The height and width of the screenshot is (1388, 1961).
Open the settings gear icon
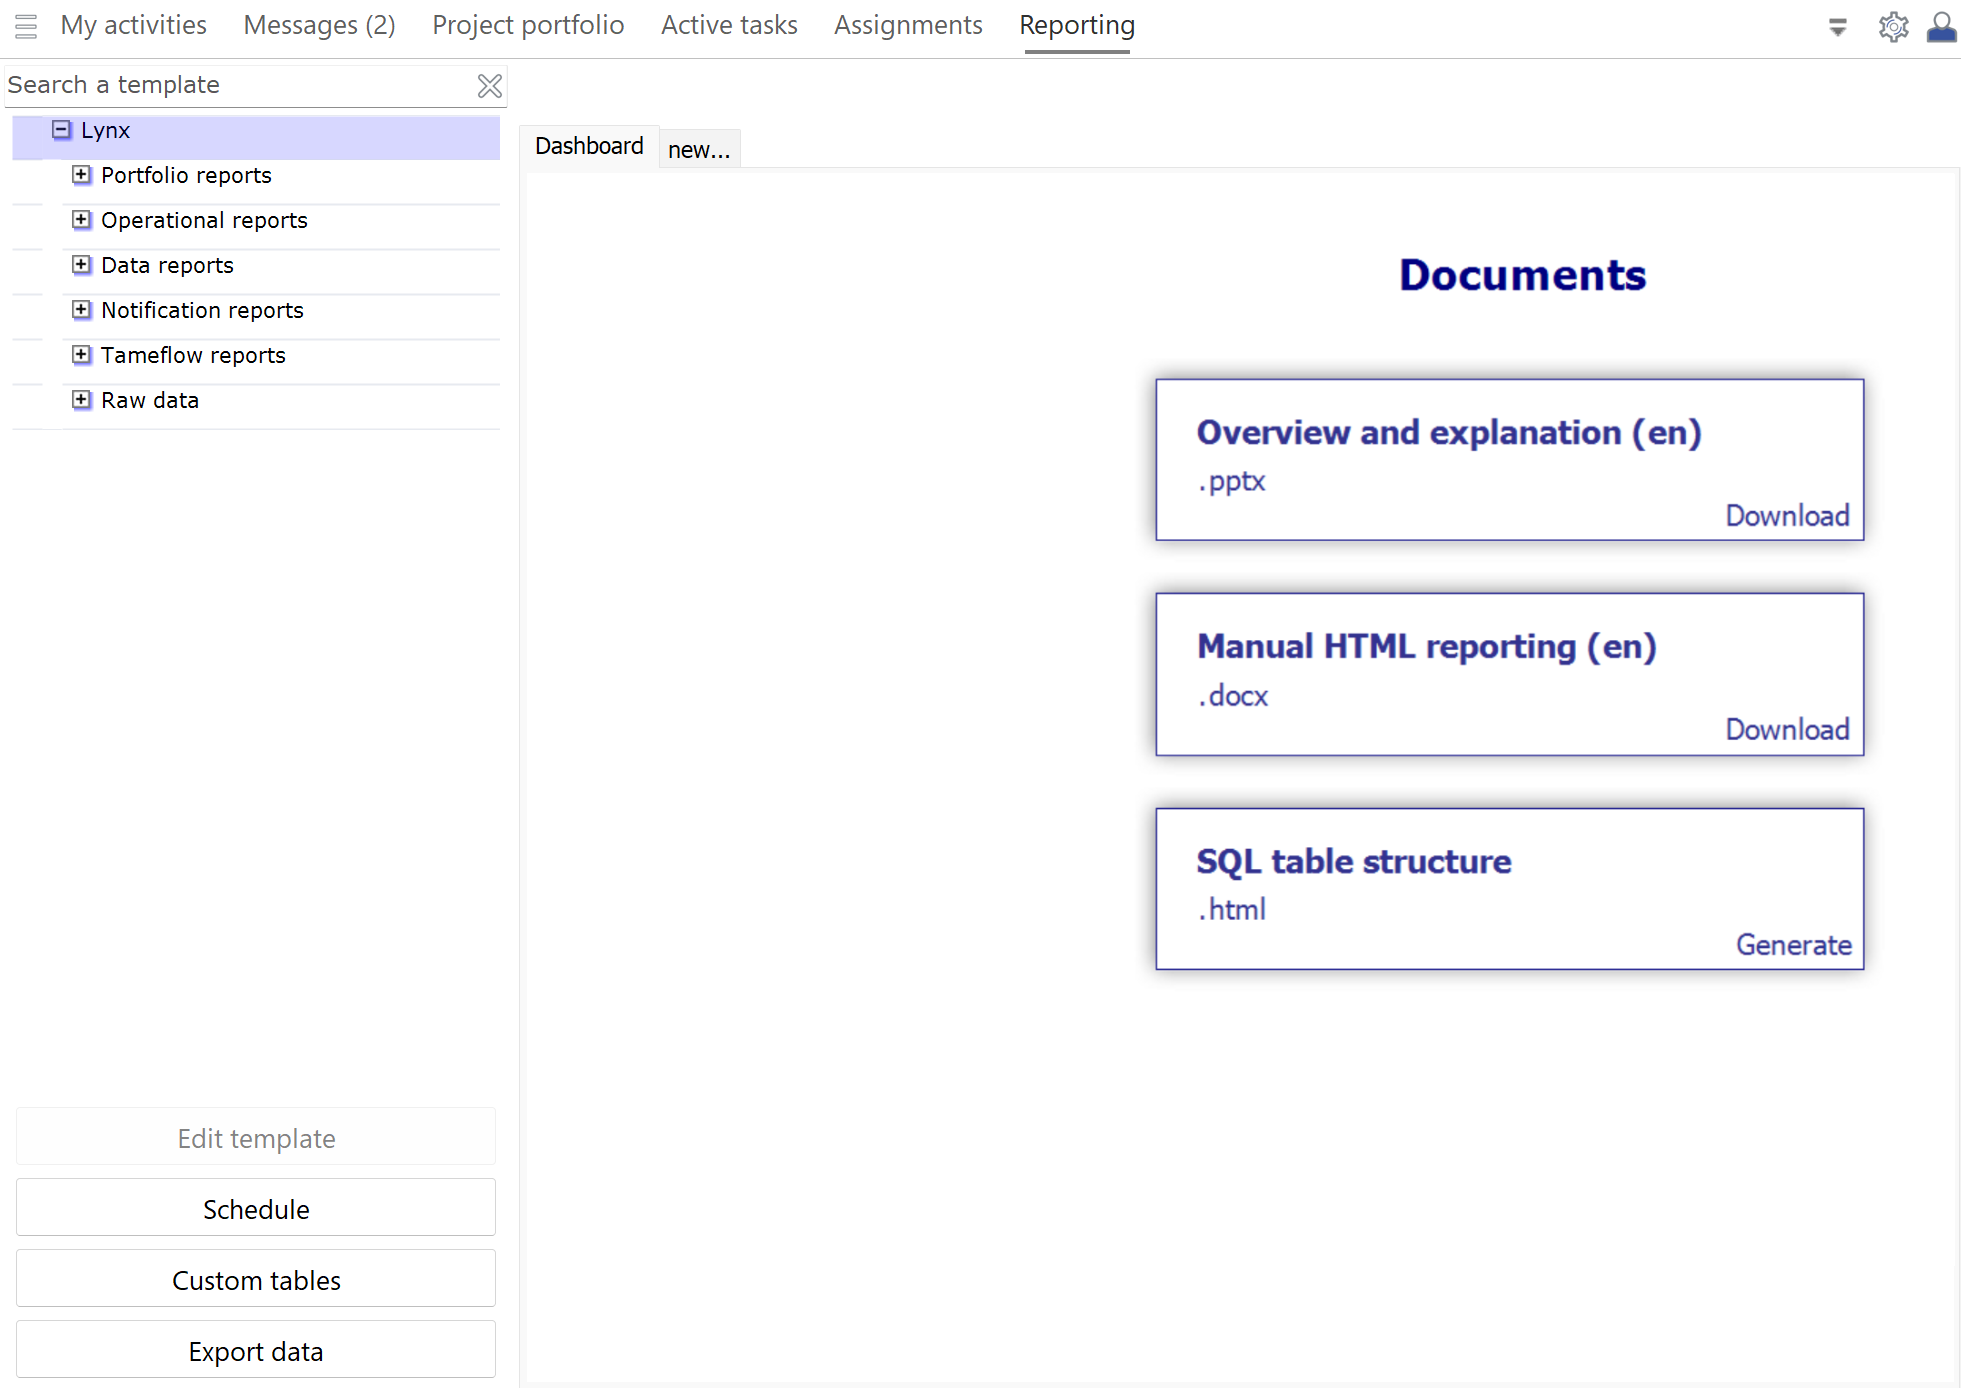point(1893,27)
